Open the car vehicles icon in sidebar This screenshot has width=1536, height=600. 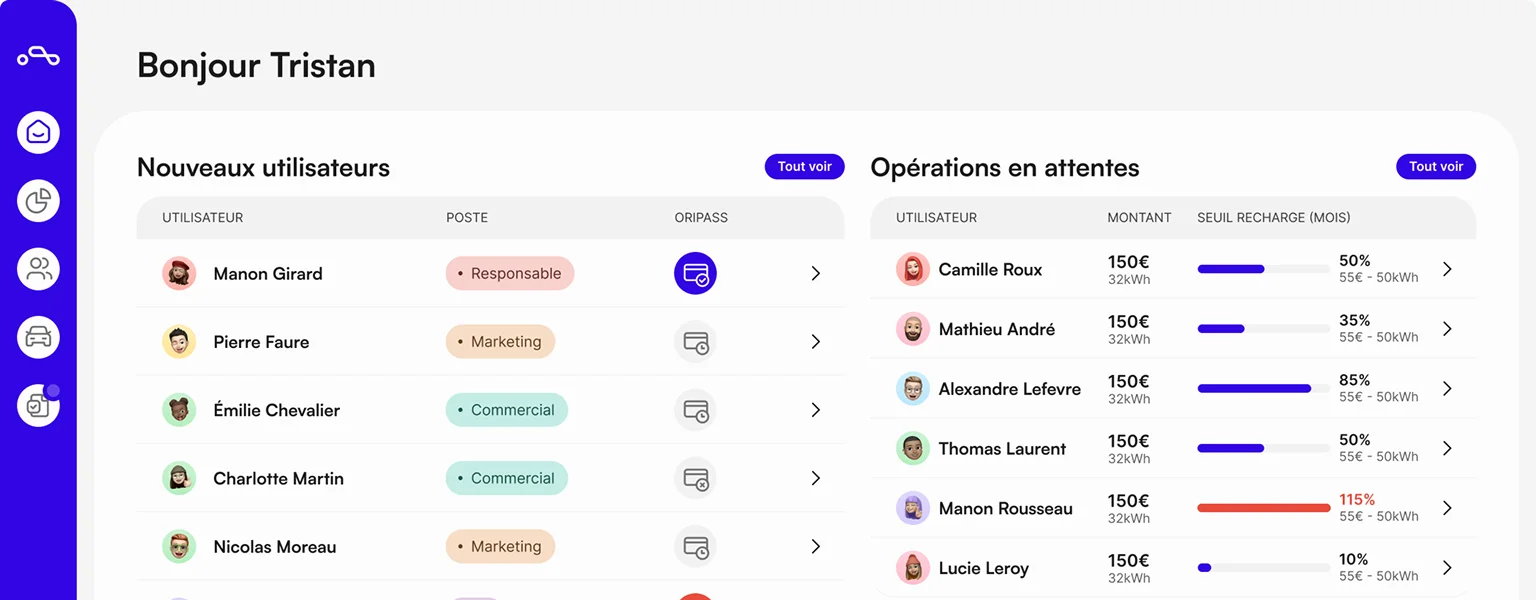(x=38, y=337)
